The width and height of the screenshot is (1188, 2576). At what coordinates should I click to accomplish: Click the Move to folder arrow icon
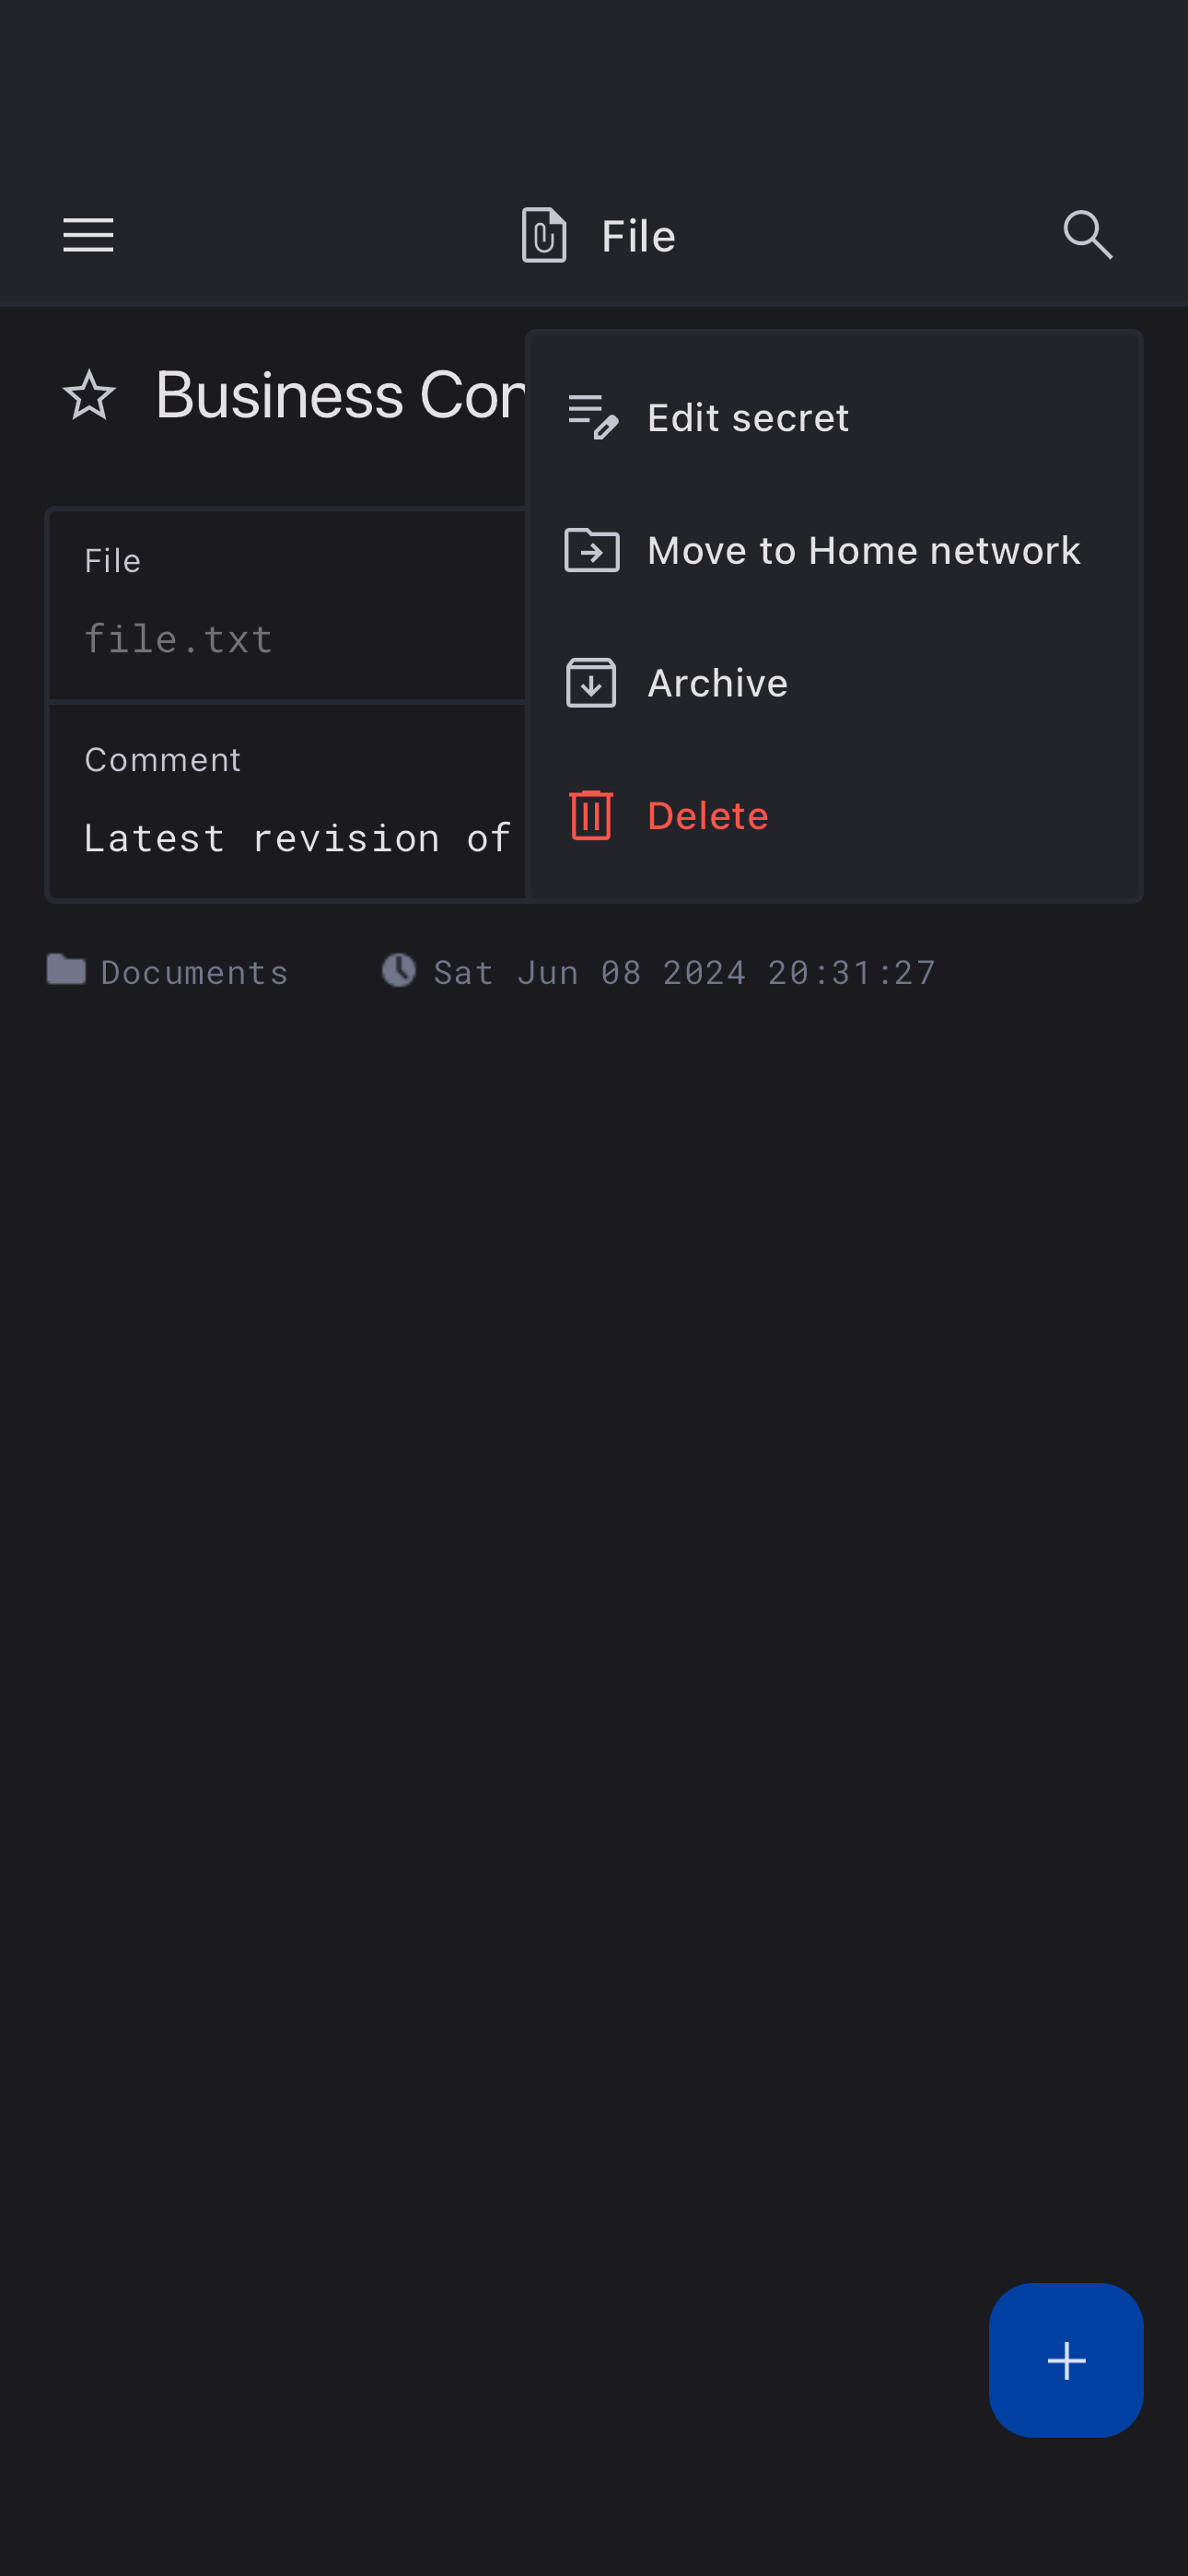[592, 550]
